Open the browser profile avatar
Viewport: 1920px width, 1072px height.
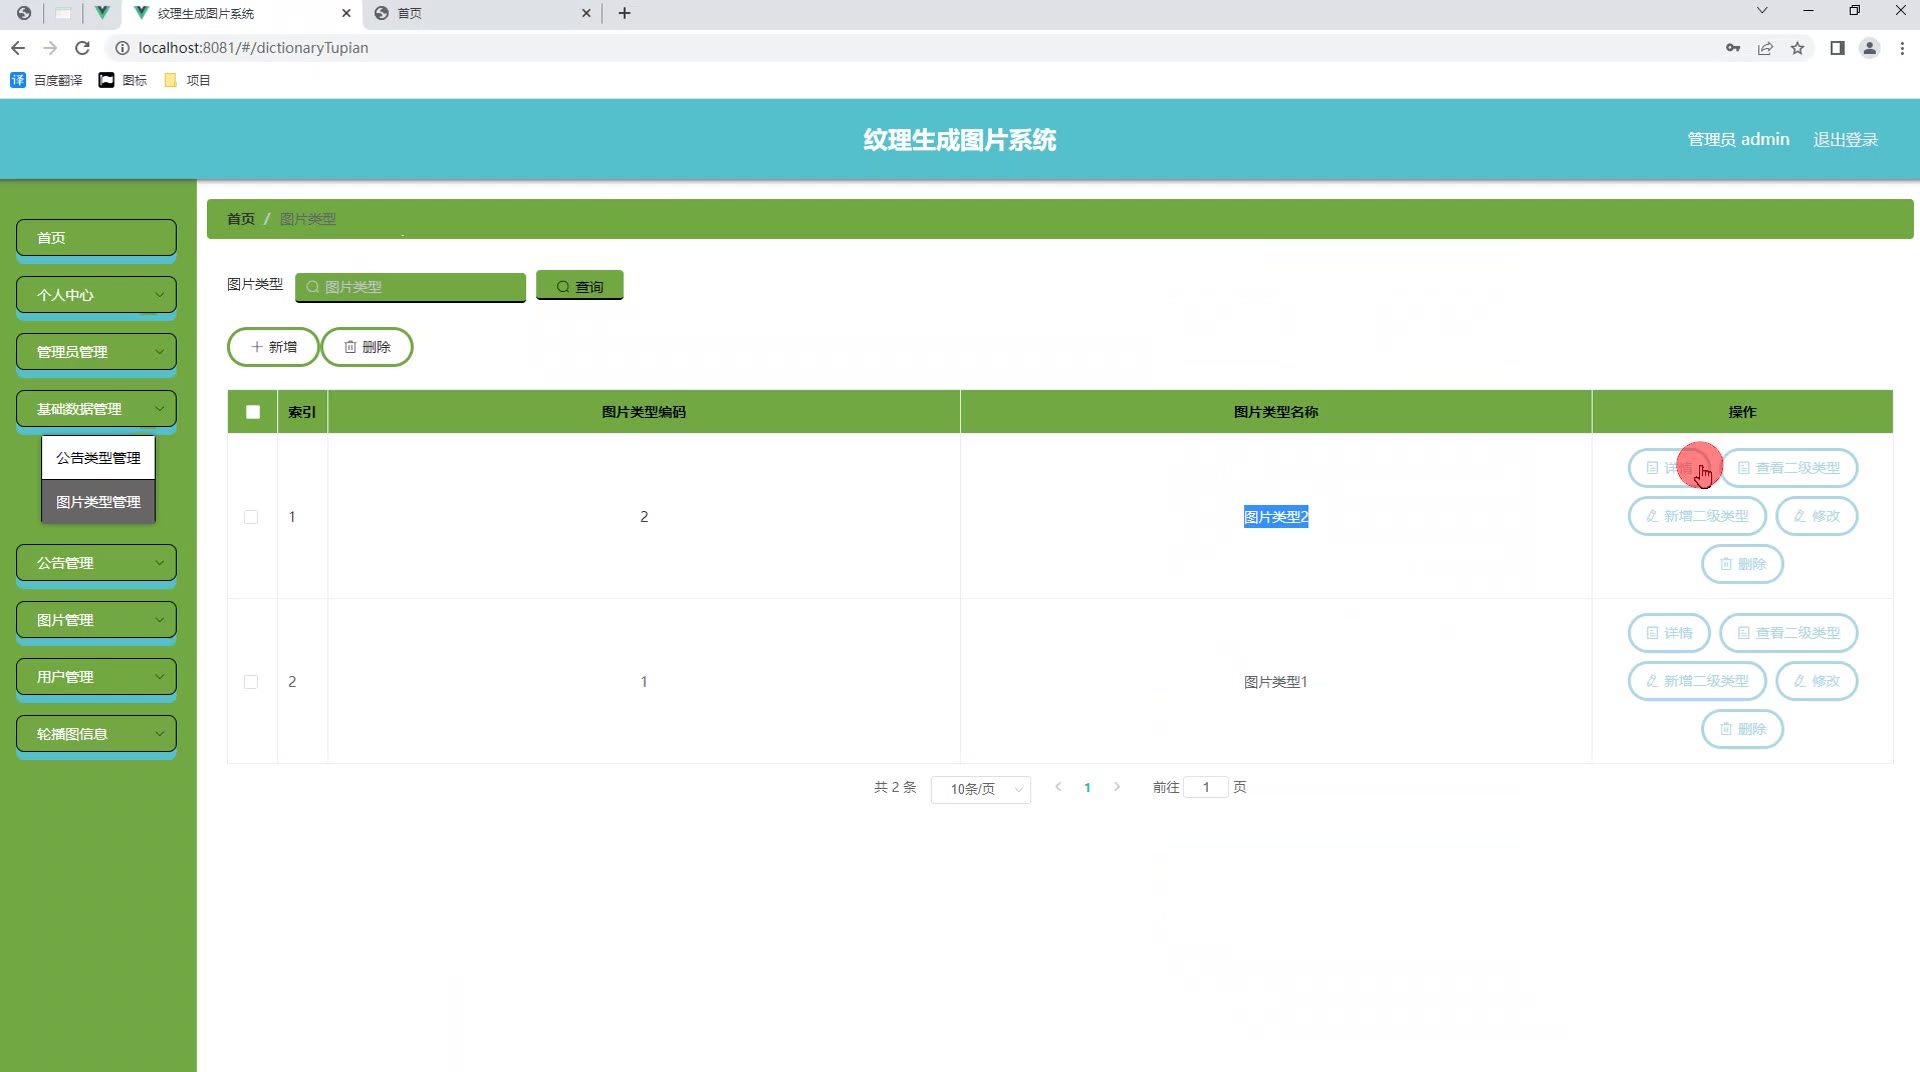[x=1869, y=48]
